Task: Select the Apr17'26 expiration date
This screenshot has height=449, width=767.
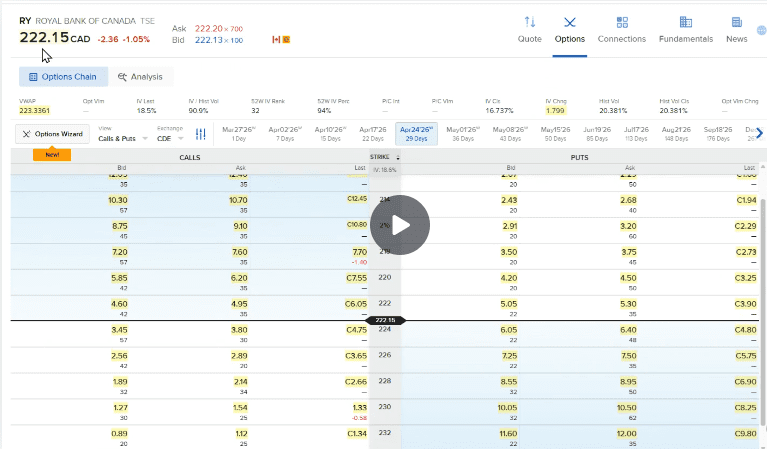Action: 371,133
